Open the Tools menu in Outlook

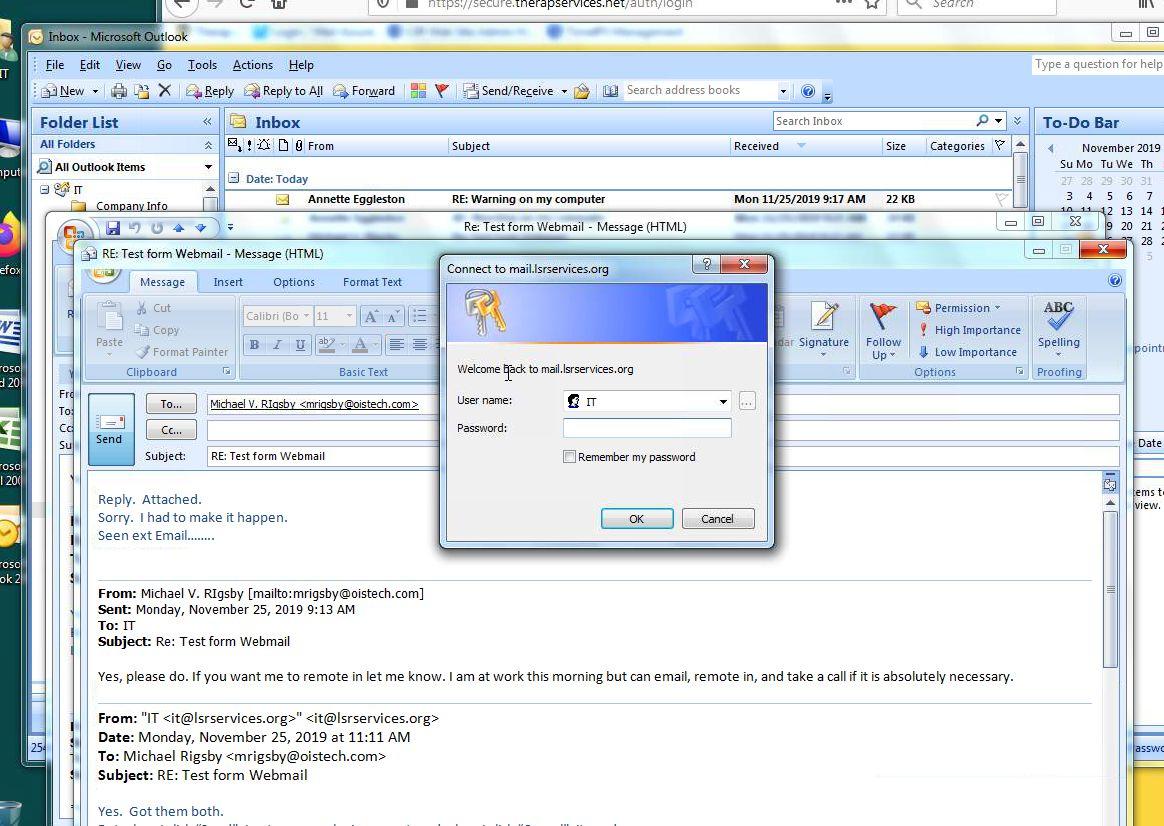point(202,65)
